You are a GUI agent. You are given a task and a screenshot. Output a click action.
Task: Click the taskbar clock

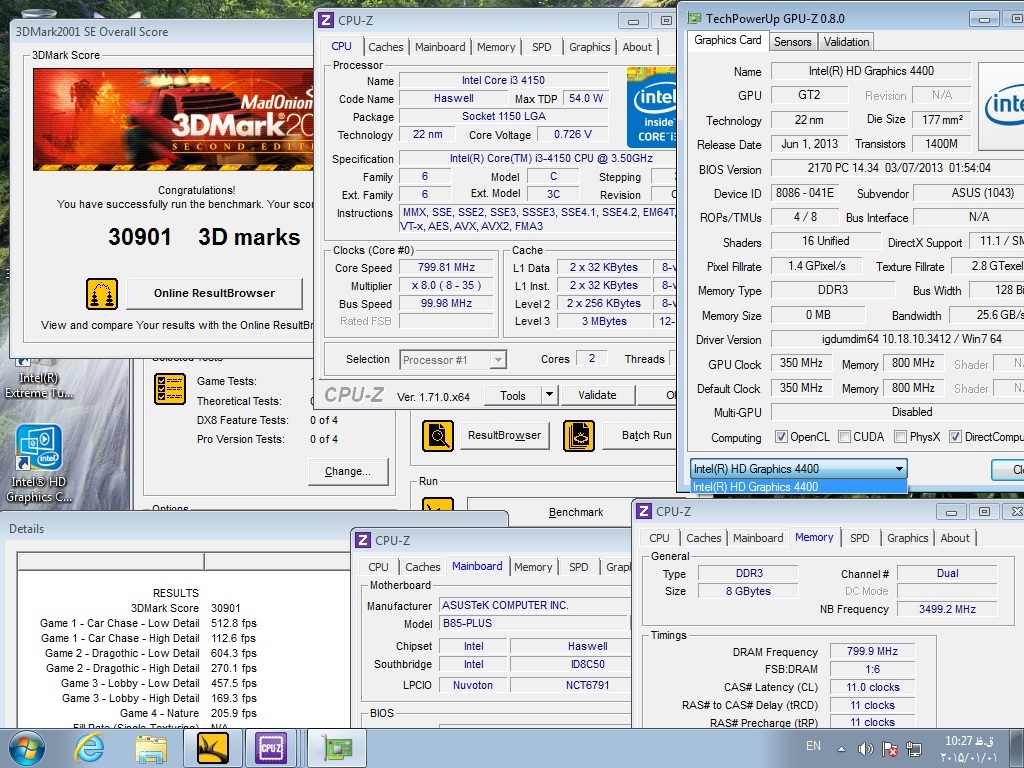969,749
